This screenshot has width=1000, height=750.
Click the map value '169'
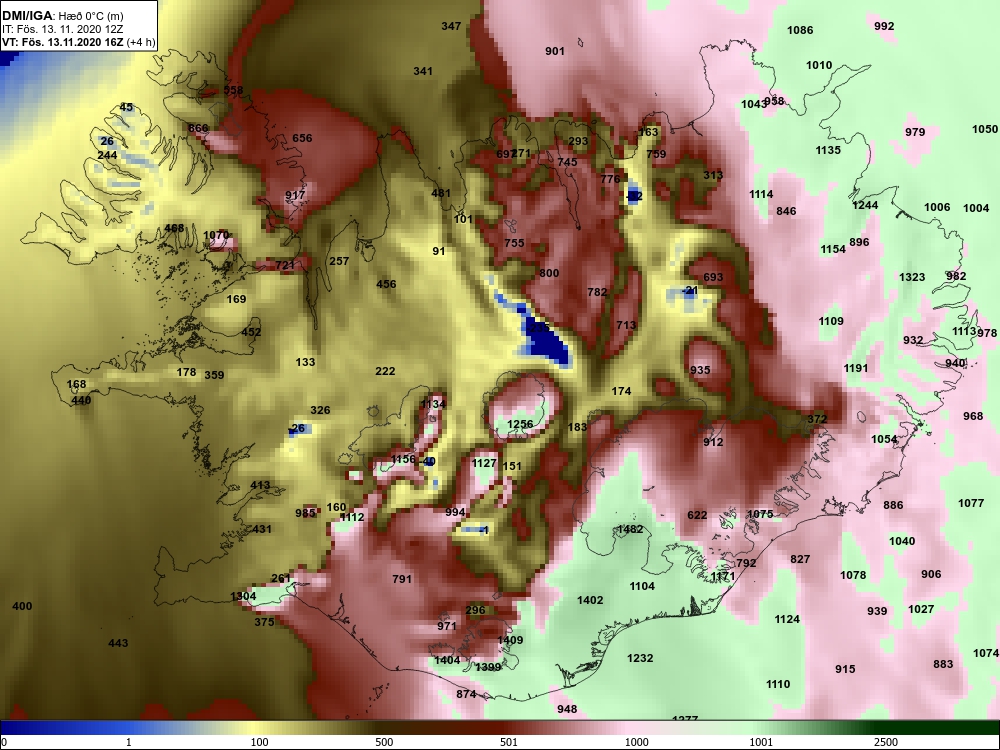(x=236, y=299)
